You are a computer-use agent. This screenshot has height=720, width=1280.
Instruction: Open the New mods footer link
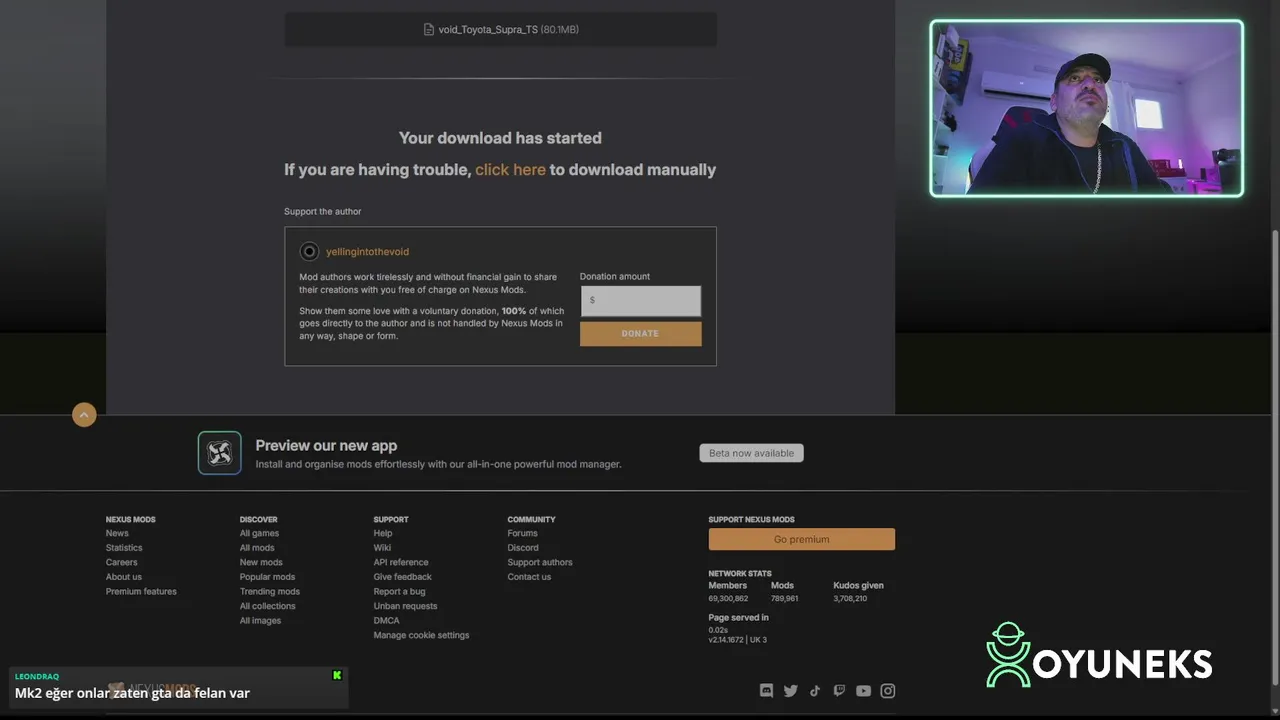click(261, 562)
